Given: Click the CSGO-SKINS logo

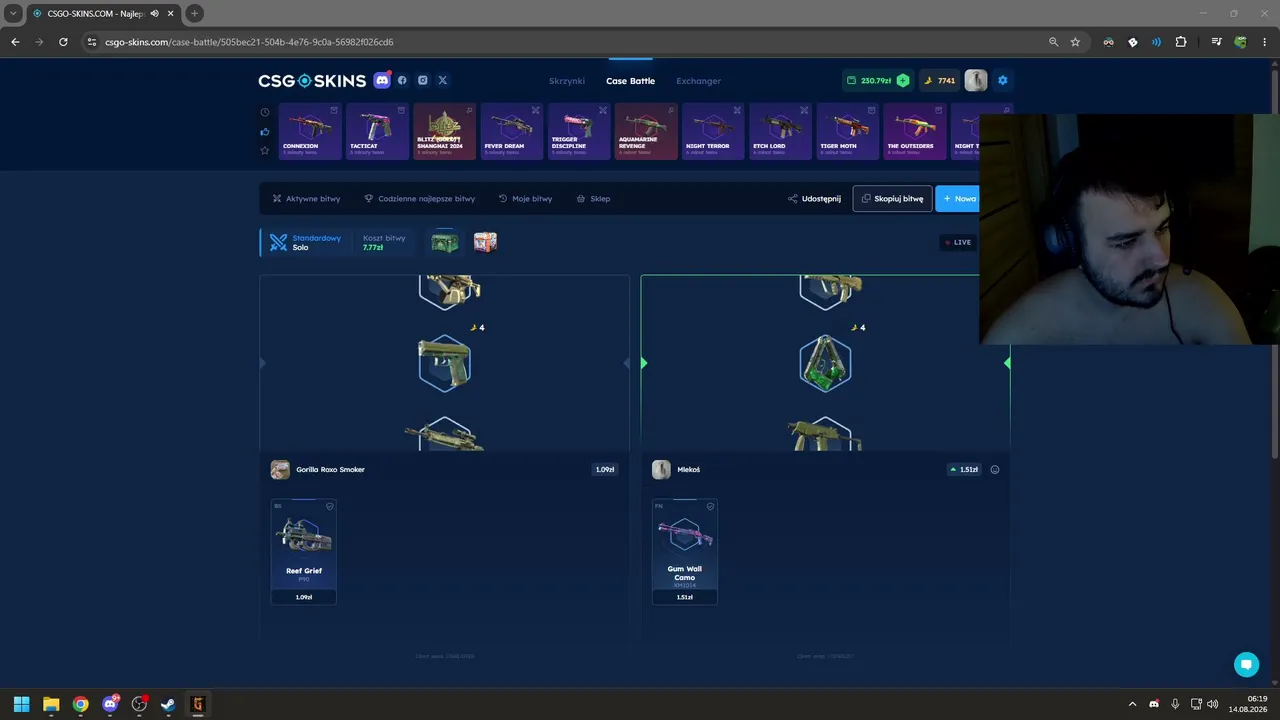Looking at the screenshot, I should tap(312, 81).
